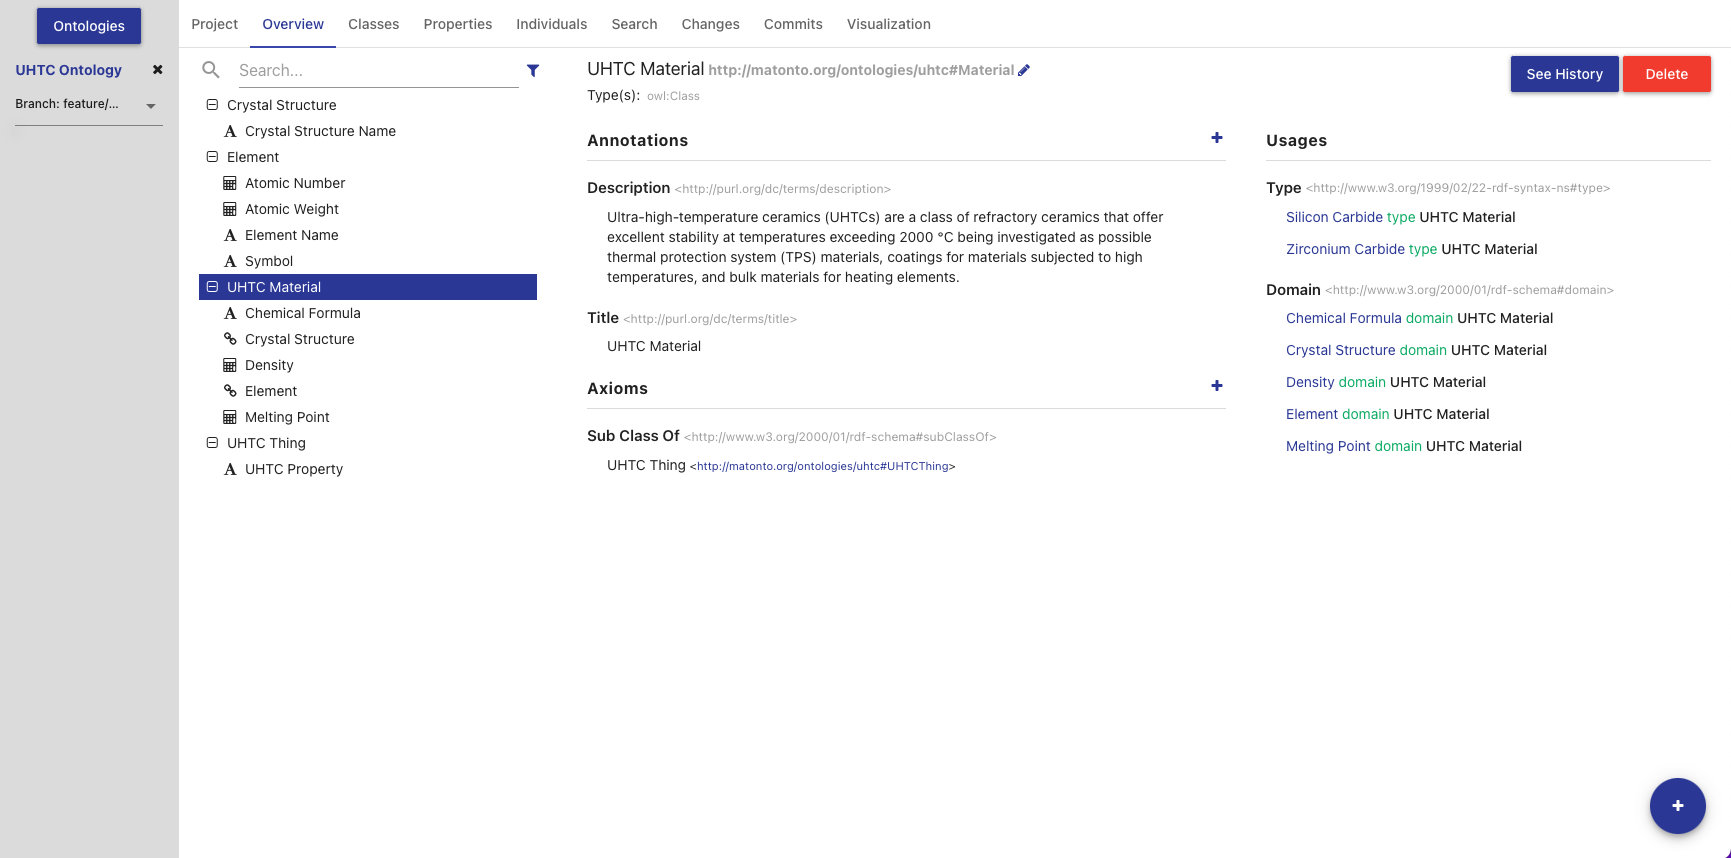Switch to the Individuals tab

coord(552,24)
